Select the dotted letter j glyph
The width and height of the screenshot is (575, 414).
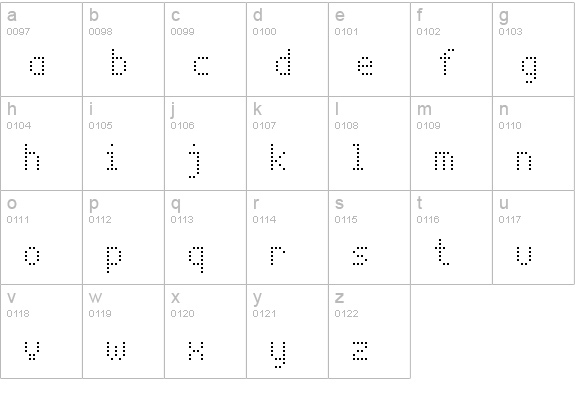(x=195, y=161)
